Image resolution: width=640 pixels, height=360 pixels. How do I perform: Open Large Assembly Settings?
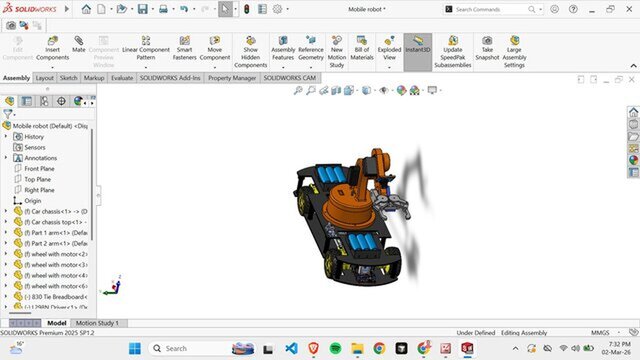[514, 52]
